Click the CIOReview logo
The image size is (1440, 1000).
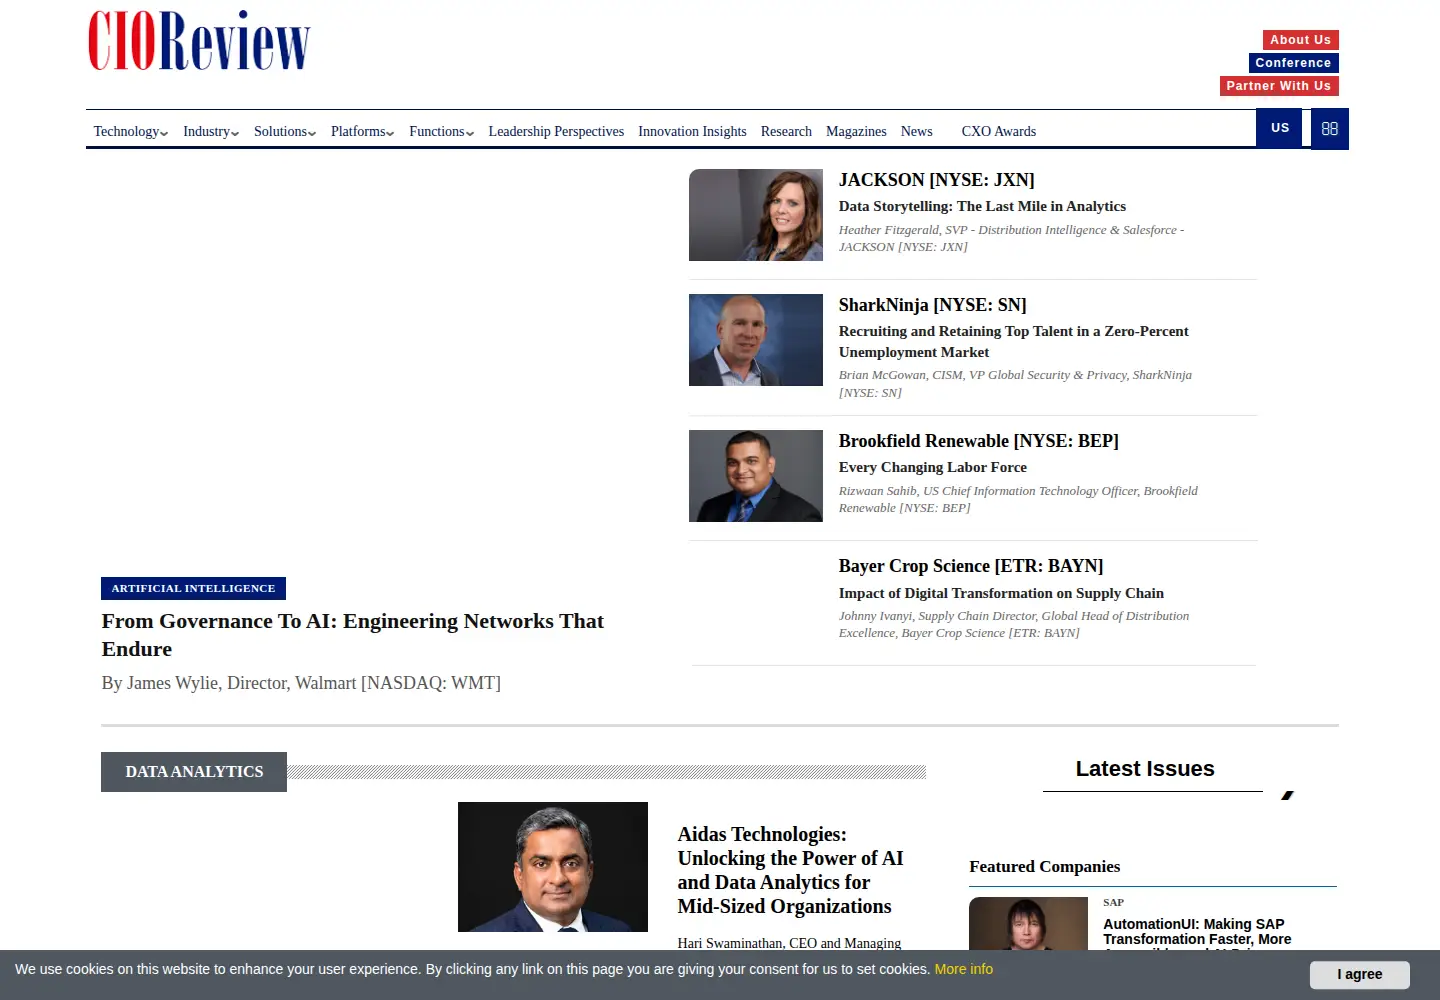tap(199, 41)
